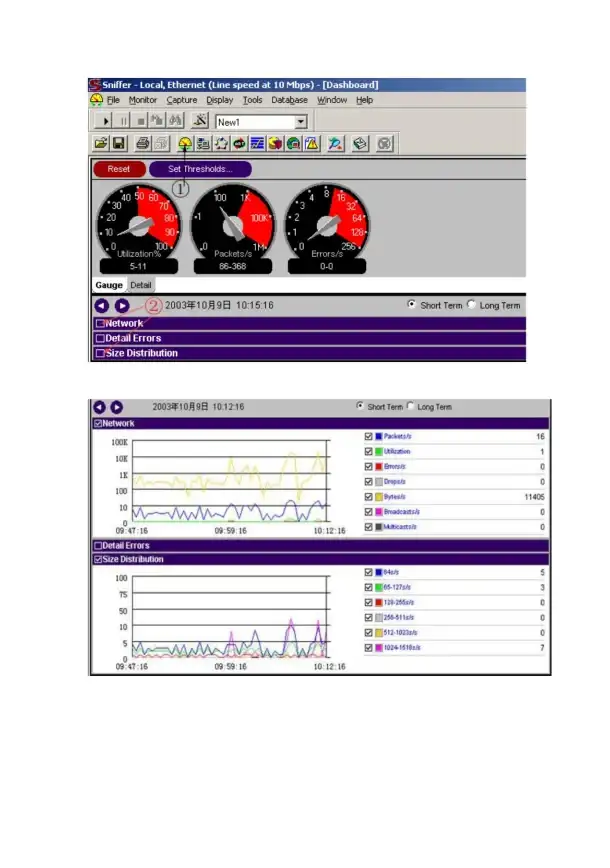The width and height of the screenshot is (610, 868).
Task: Toggle the Packets/s legend checkbox
Action: pos(368,436)
